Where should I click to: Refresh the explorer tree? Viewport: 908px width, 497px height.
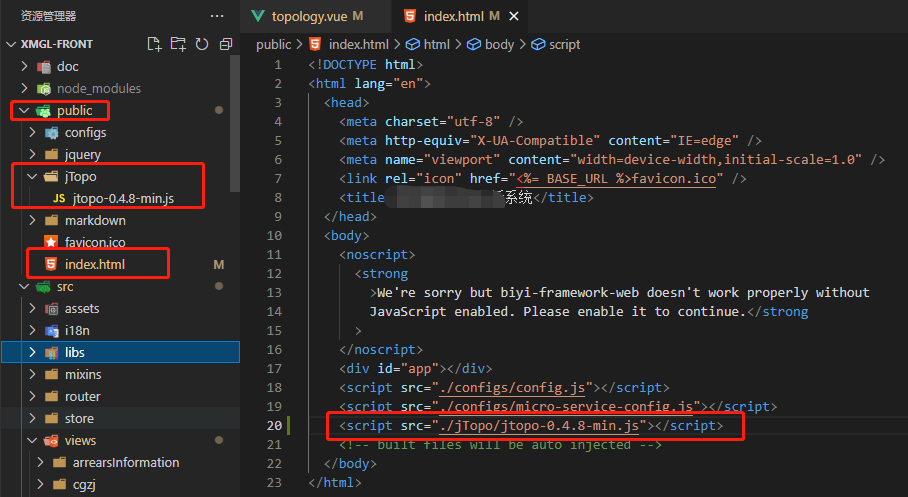point(202,44)
